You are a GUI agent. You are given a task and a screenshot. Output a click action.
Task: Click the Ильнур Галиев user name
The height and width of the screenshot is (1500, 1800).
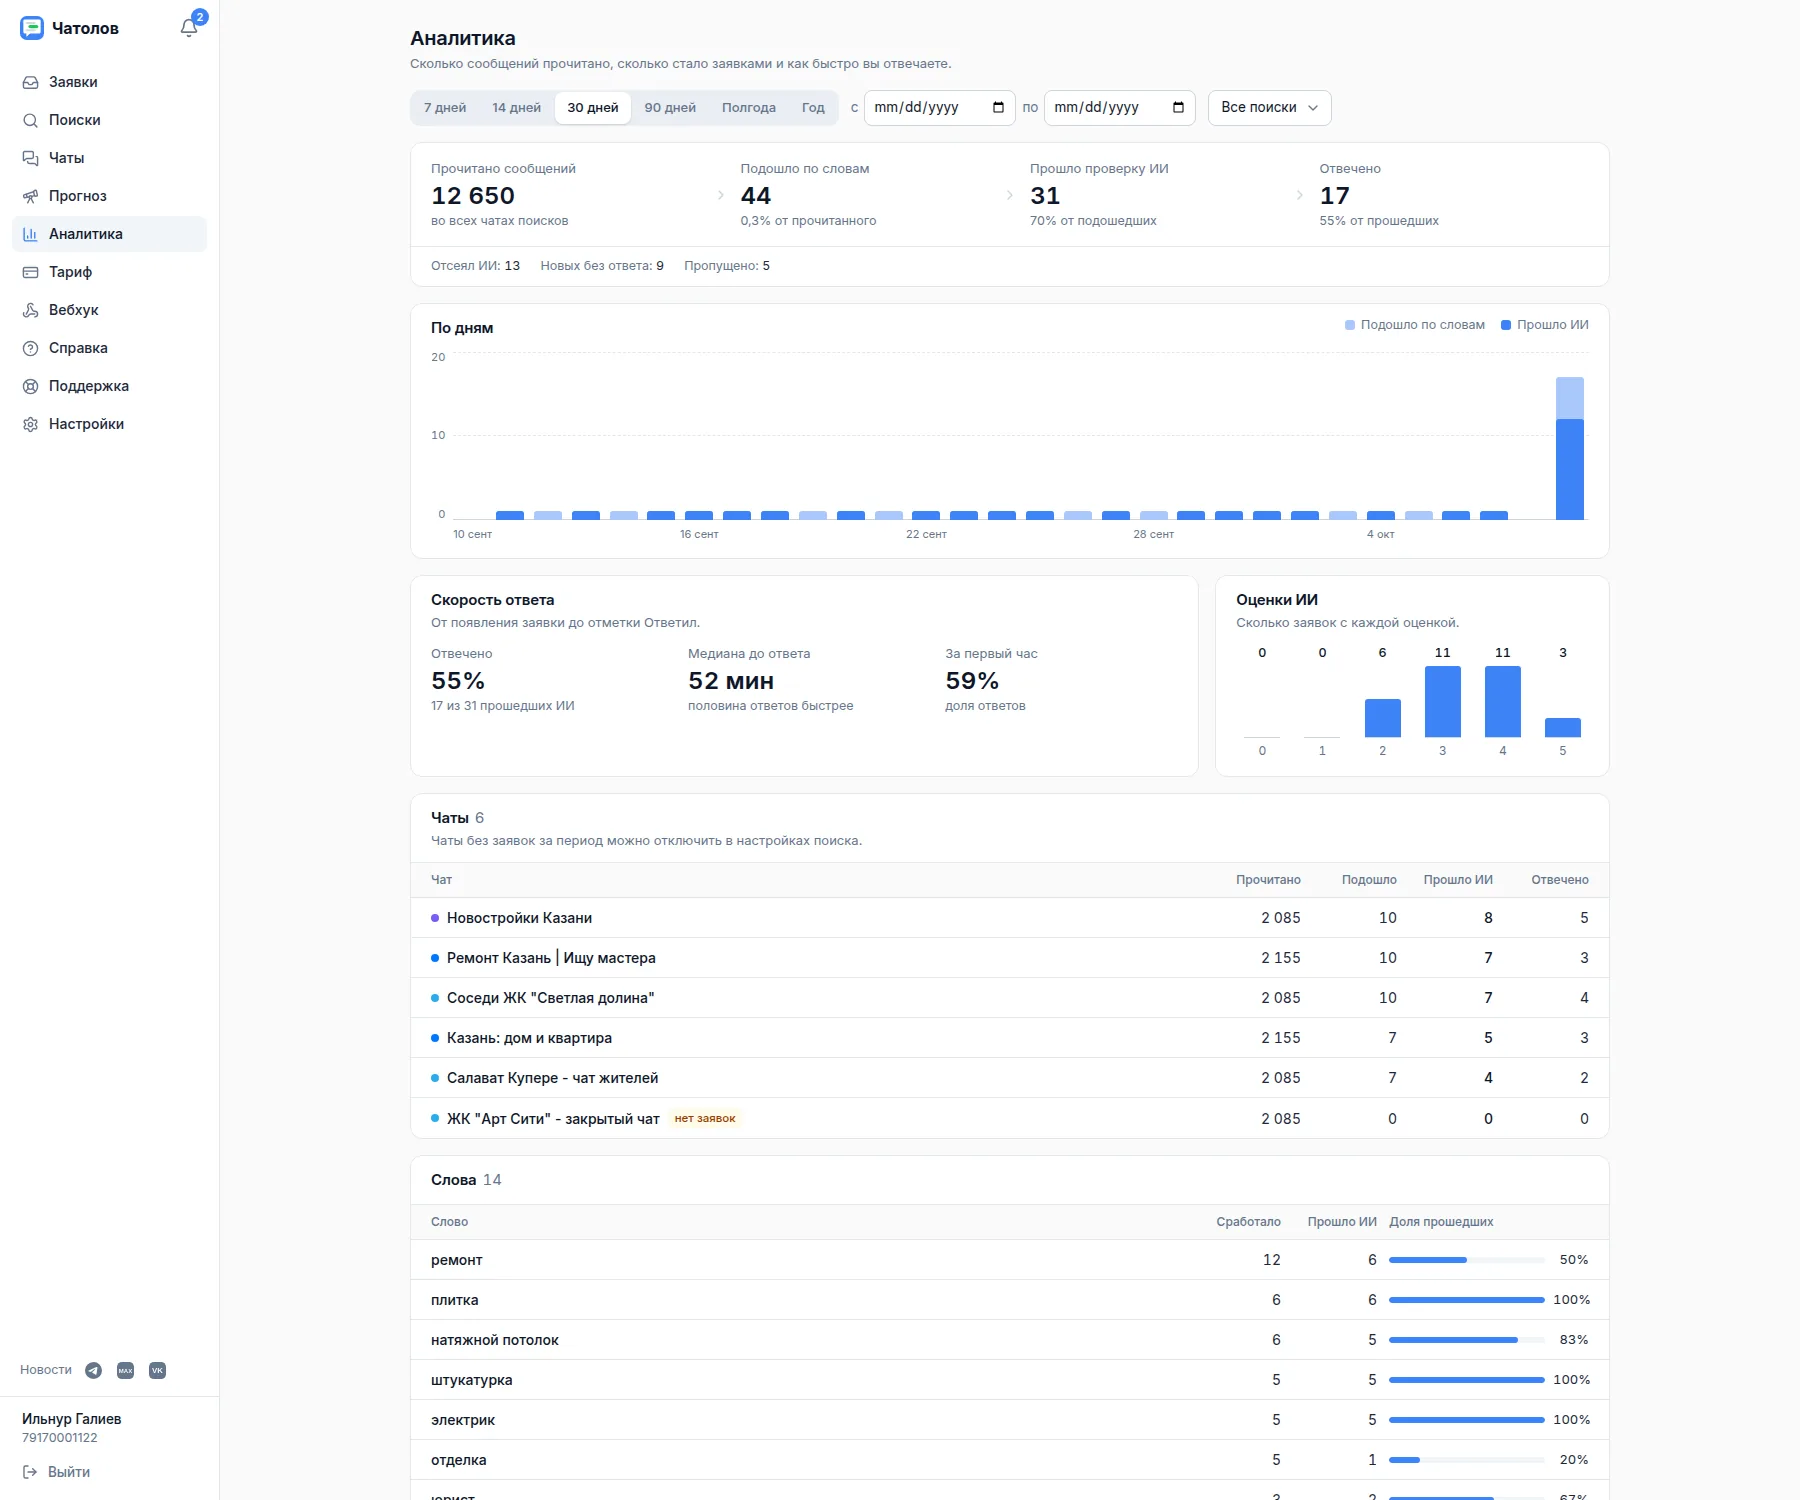72,1419
